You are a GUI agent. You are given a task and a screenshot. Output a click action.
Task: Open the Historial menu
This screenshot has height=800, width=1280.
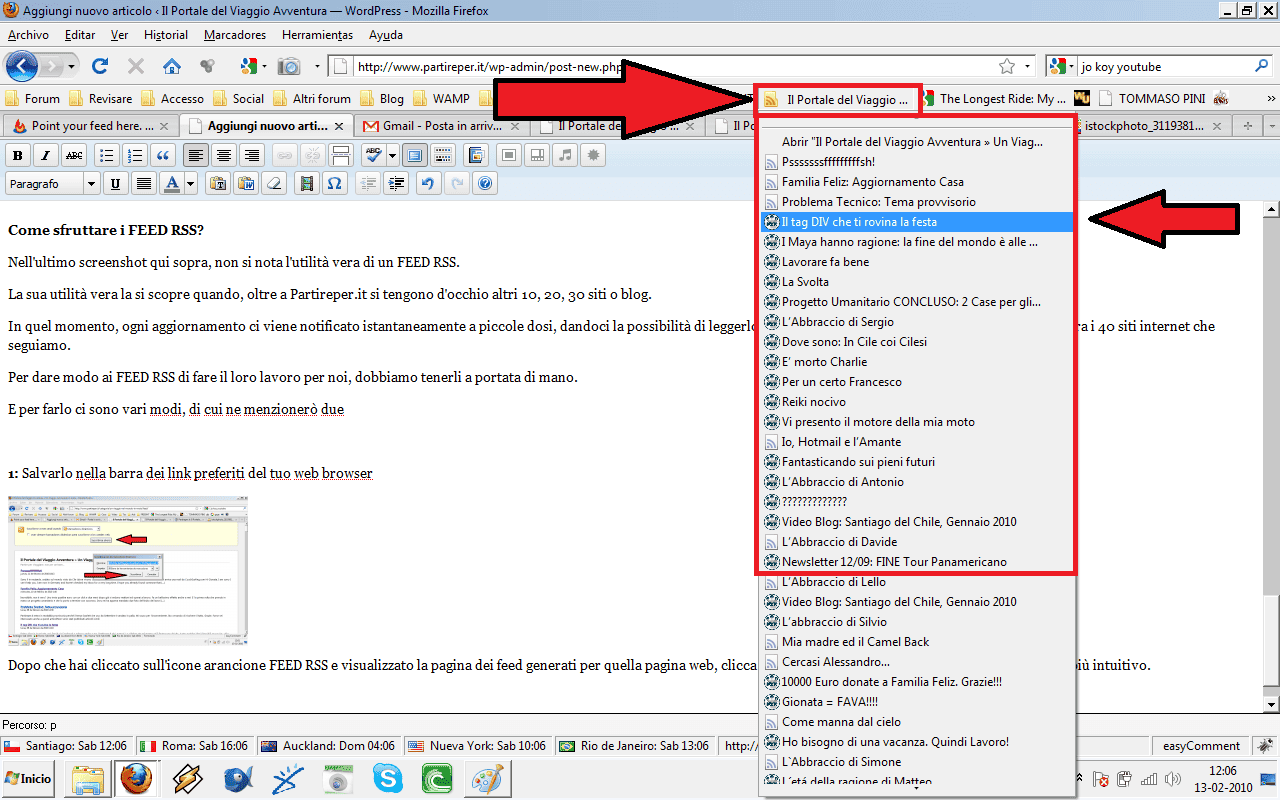point(166,35)
